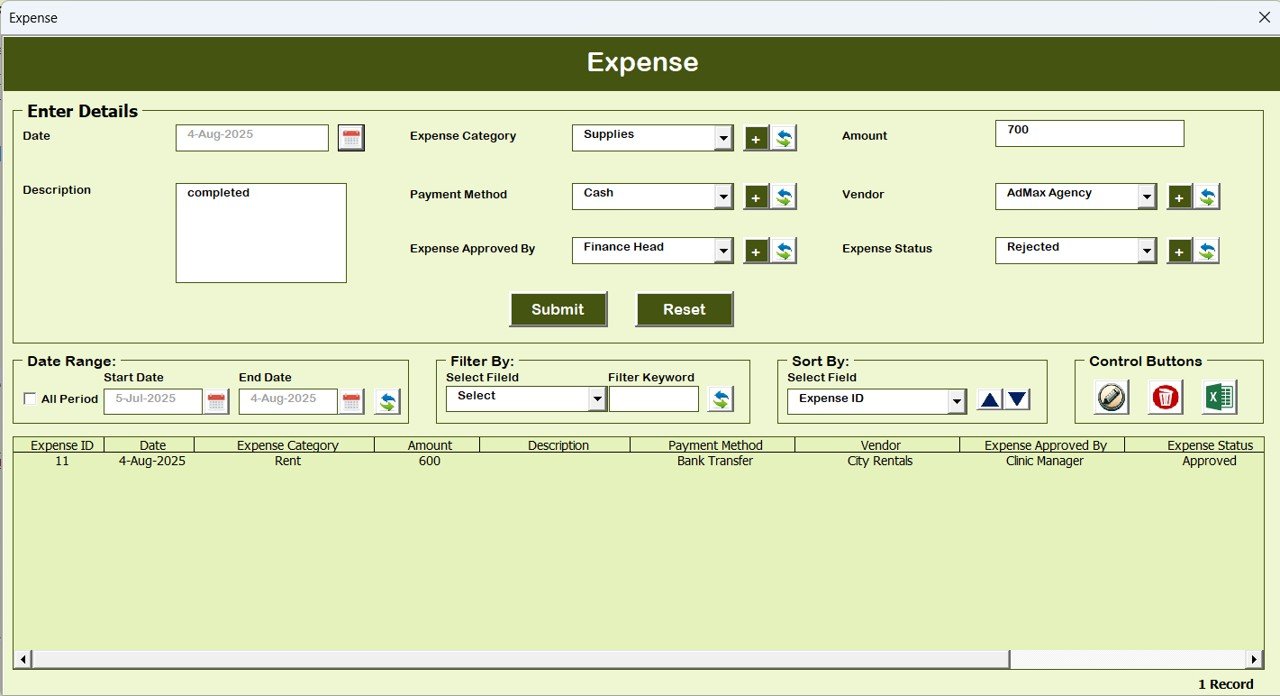
Task: Refresh the Date Range filter
Action: 388,402
